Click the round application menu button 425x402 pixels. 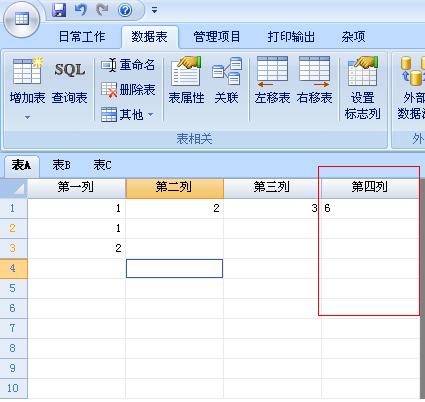coord(22,19)
